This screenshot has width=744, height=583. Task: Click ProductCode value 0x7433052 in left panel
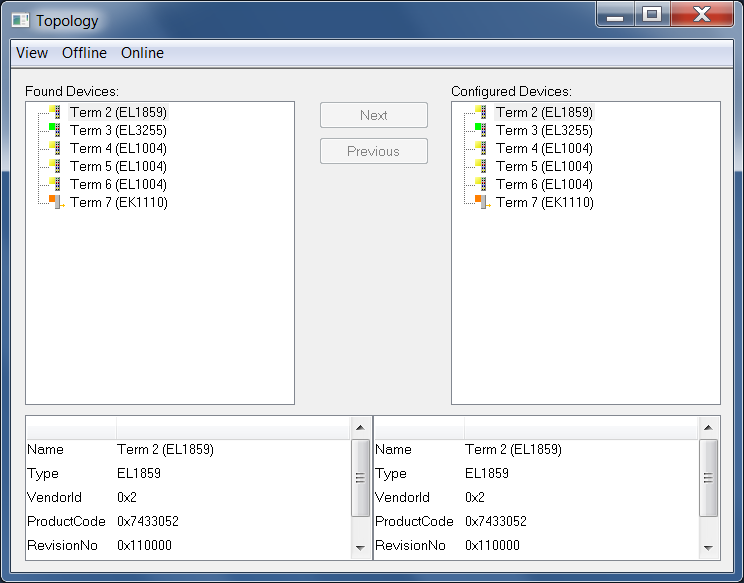point(148,521)
